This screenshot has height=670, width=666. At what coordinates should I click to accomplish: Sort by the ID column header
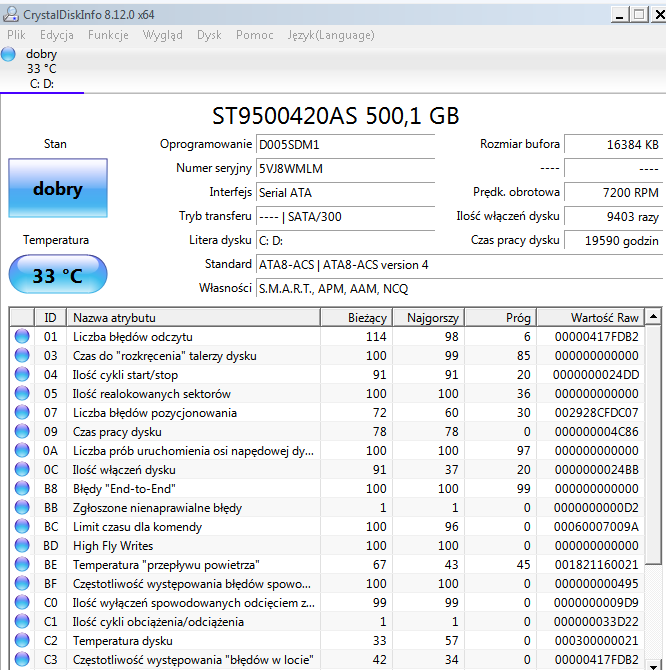[50, 317]
